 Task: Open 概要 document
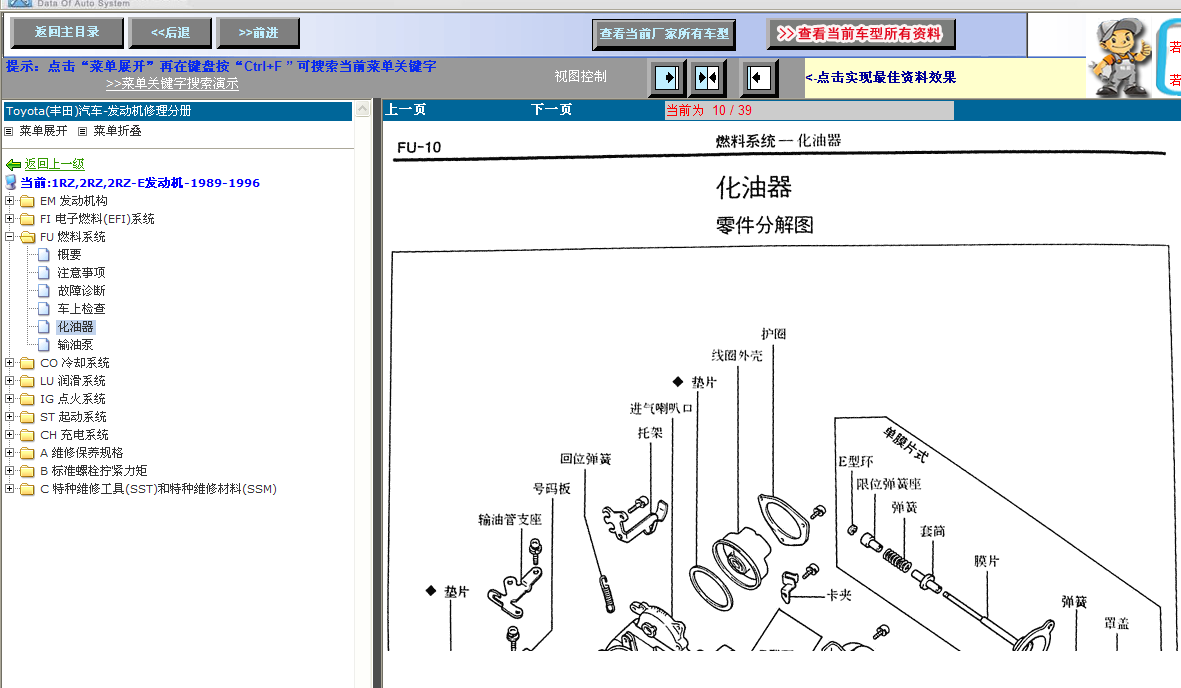pos(69,255)
